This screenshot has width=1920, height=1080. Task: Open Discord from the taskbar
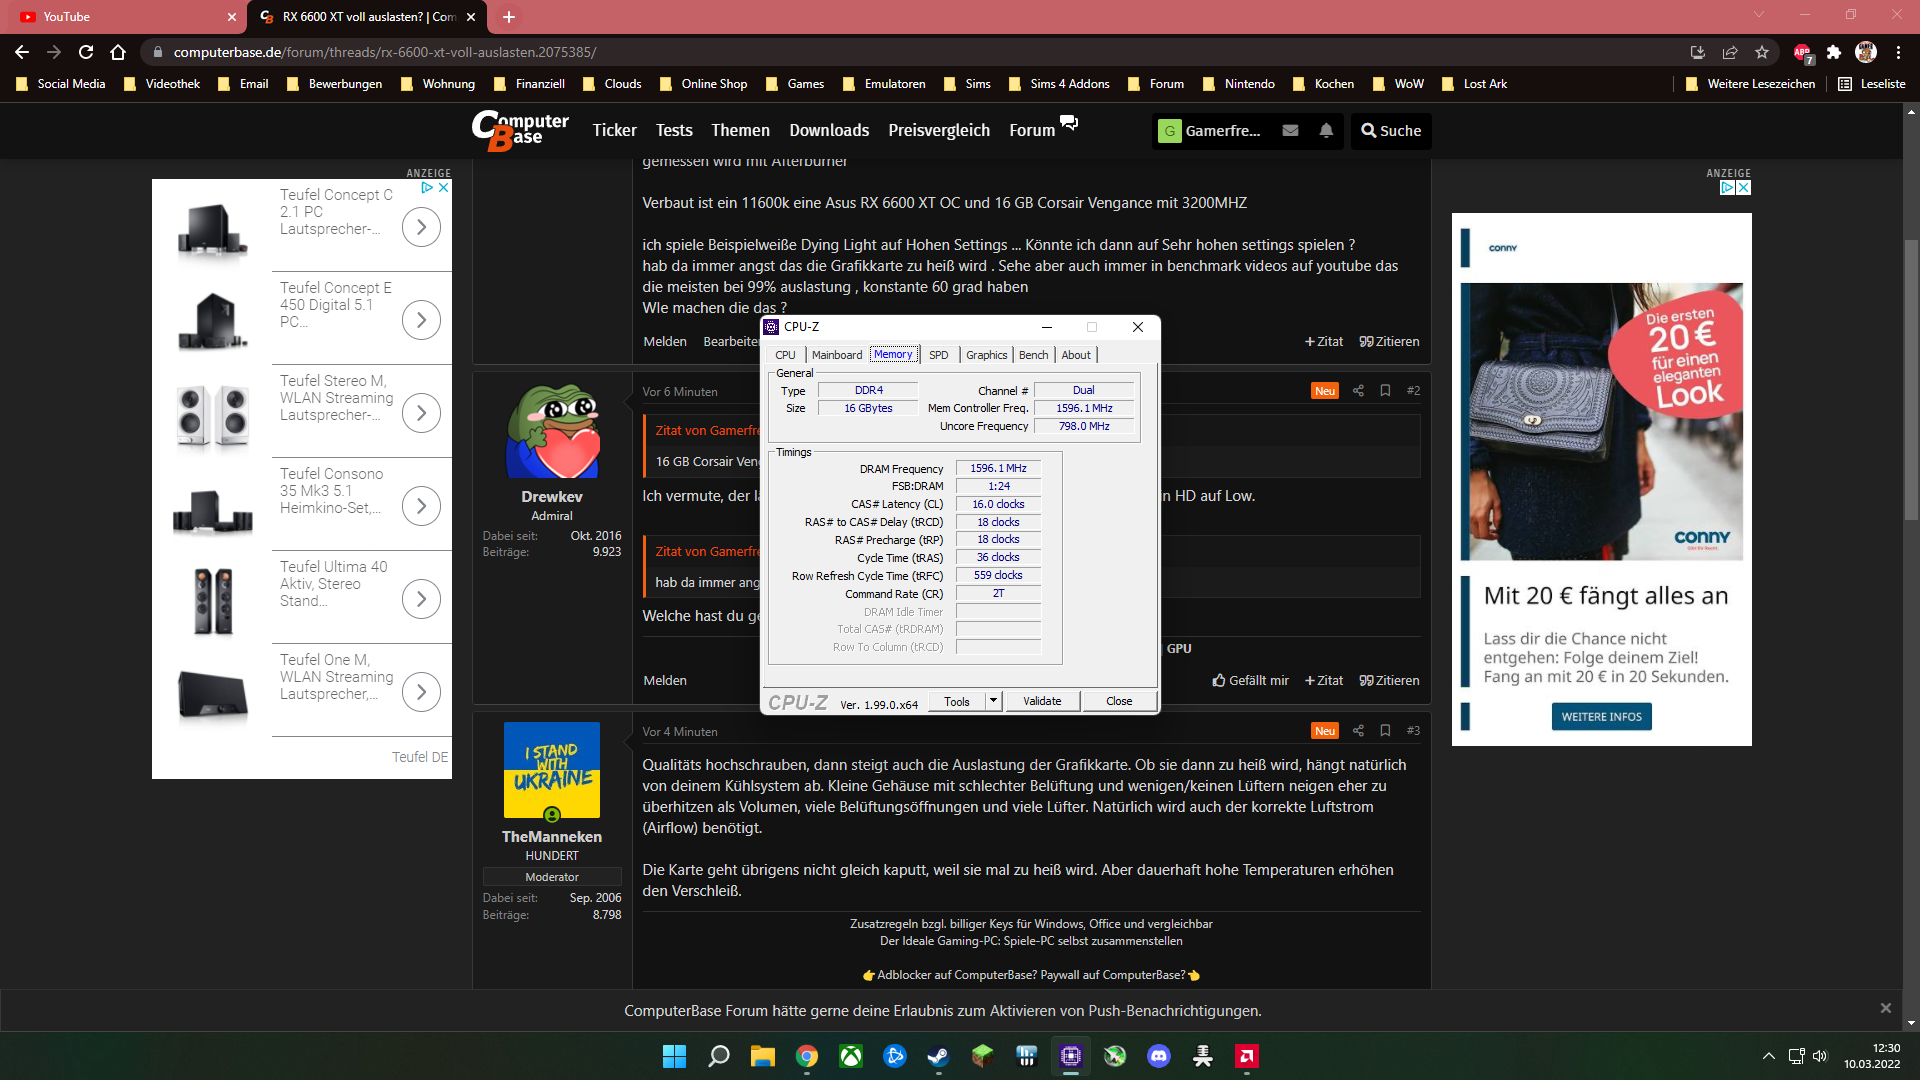pos(1158,1056)
